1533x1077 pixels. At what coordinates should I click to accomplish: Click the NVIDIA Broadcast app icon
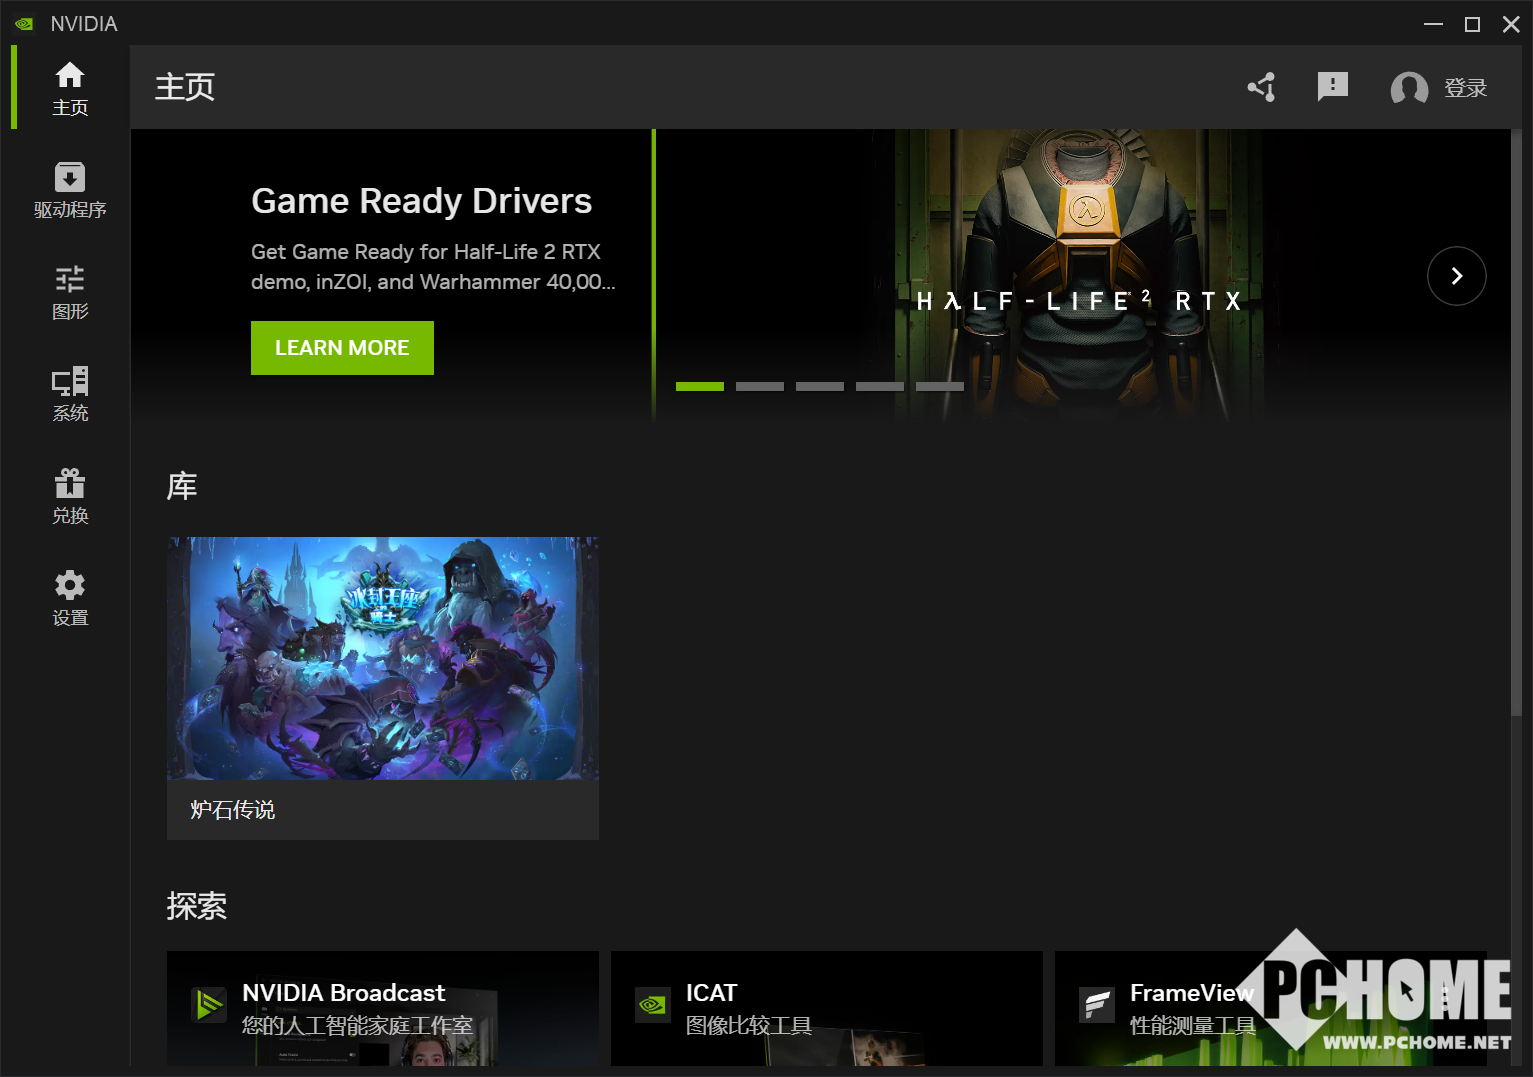click(x=209, y=1005)
